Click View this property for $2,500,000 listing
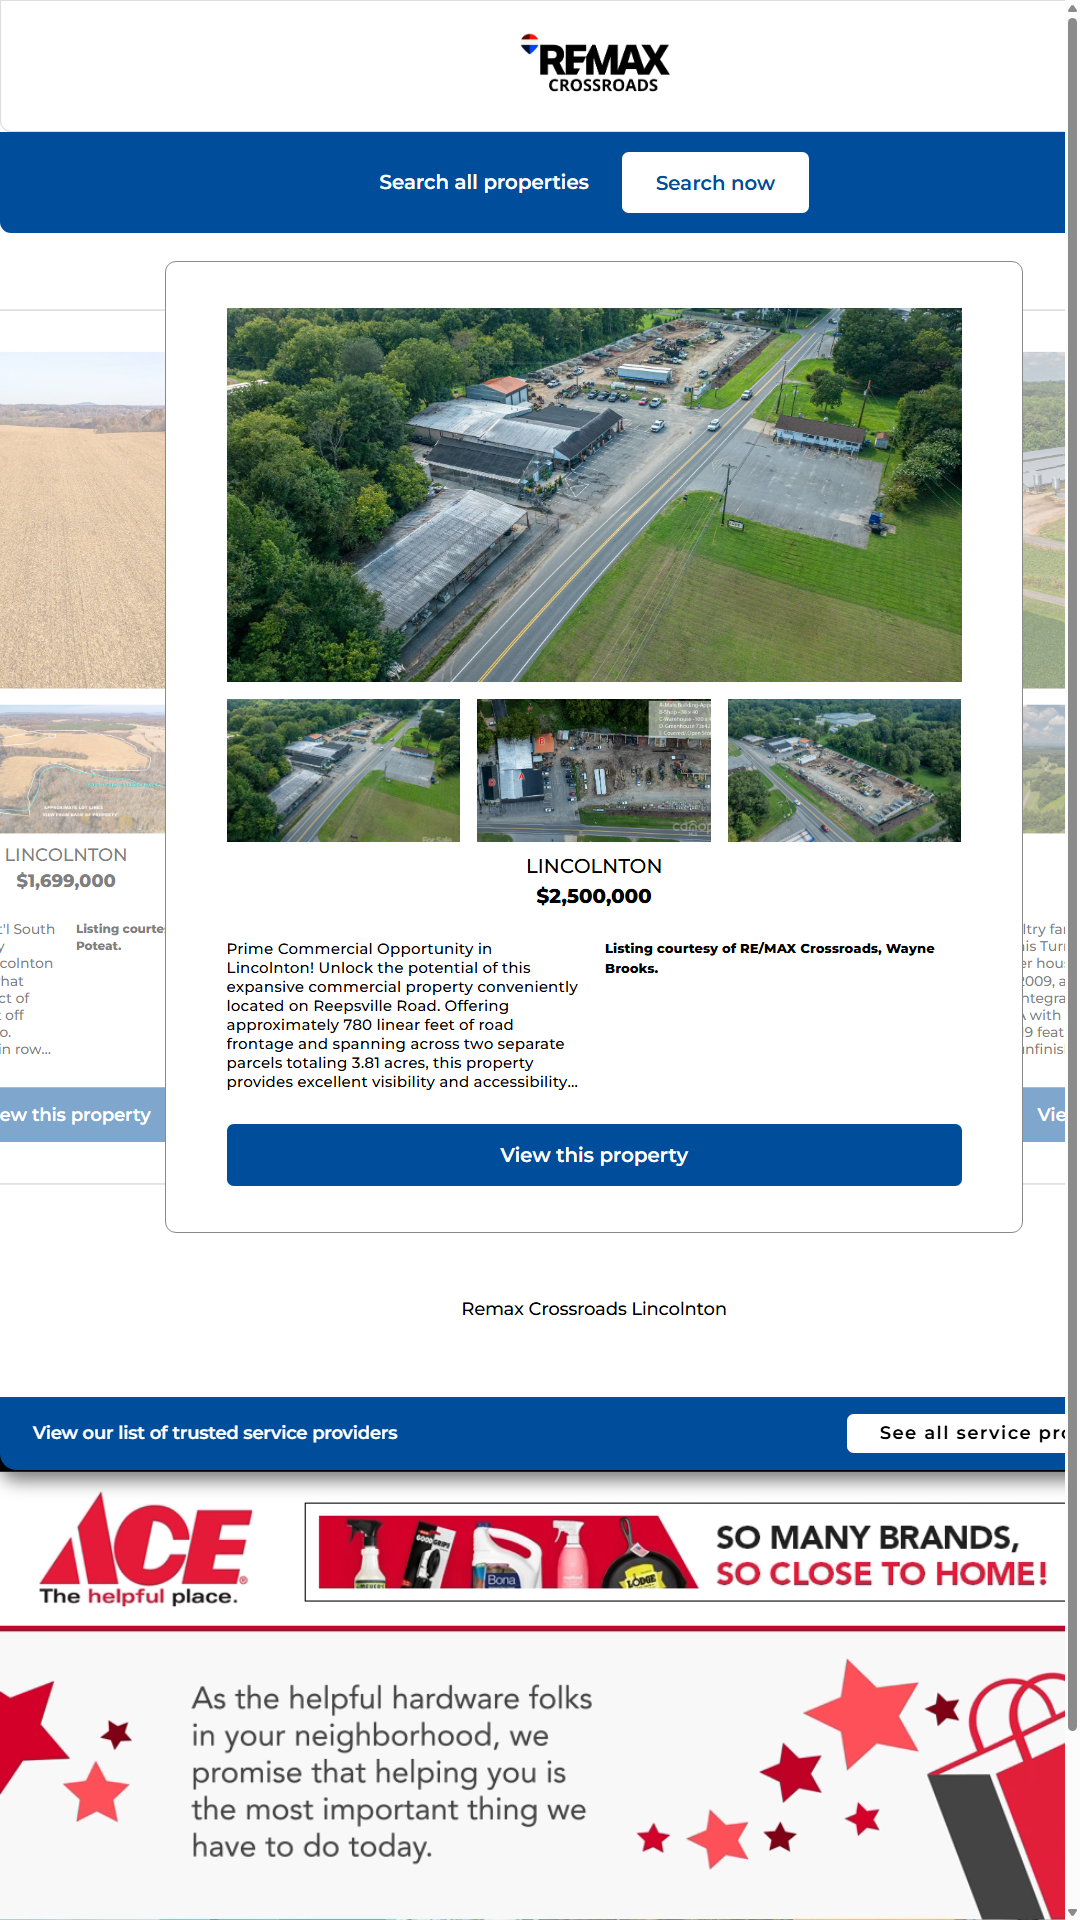The width and height of the screenshot is (1080, 1920). tap(594, 1155)
